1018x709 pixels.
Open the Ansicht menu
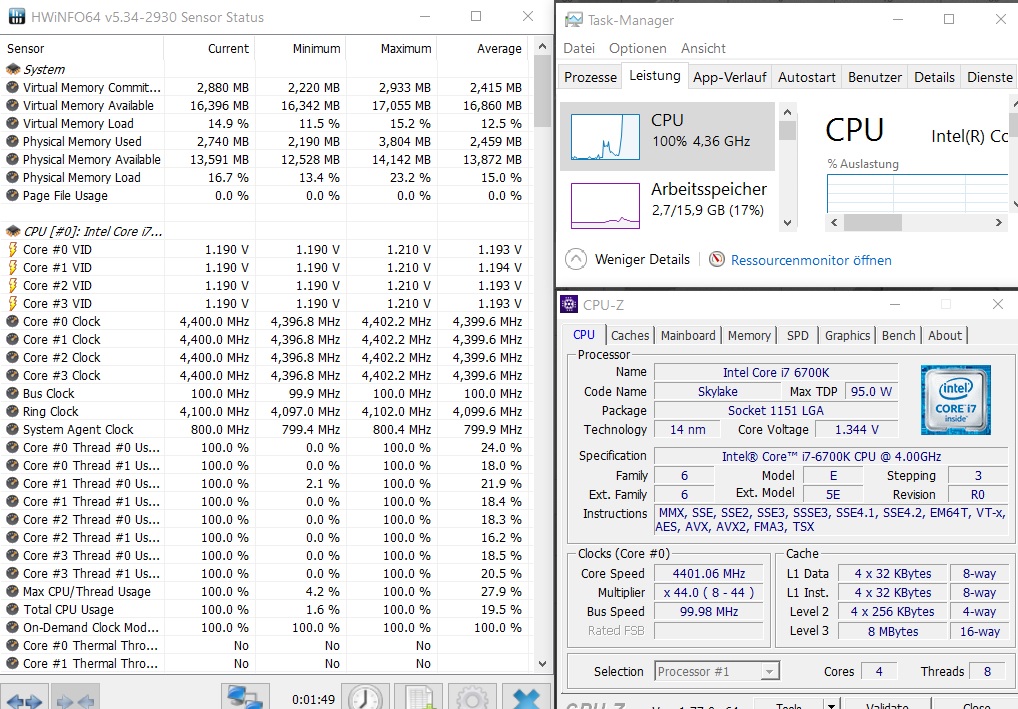pyautogui.click(x=703, y=48)
